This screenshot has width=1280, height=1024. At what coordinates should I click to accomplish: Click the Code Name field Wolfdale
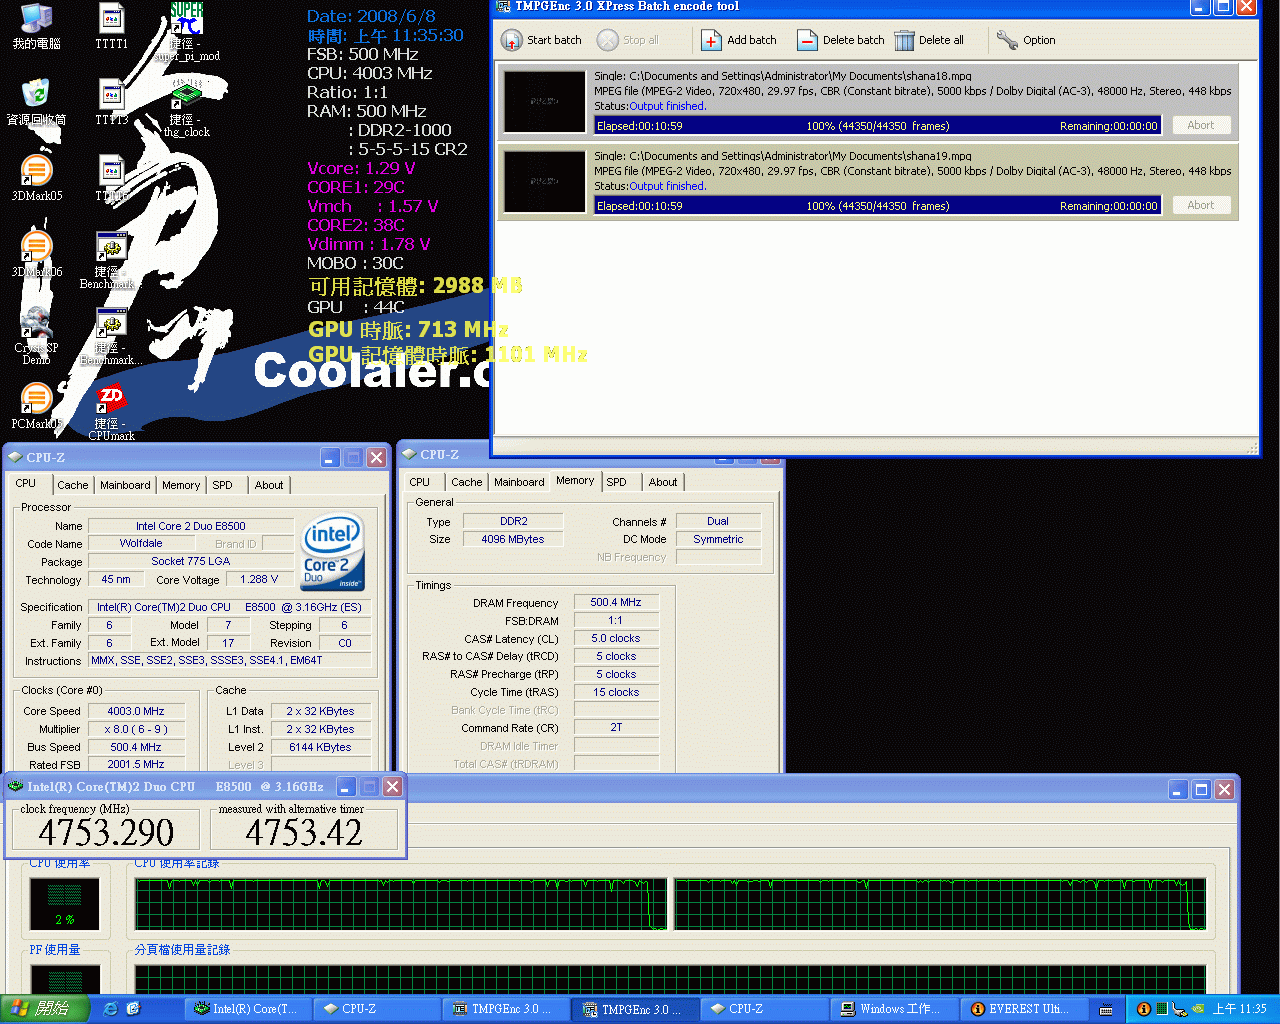pyautogui.click(x=141, y=543)
